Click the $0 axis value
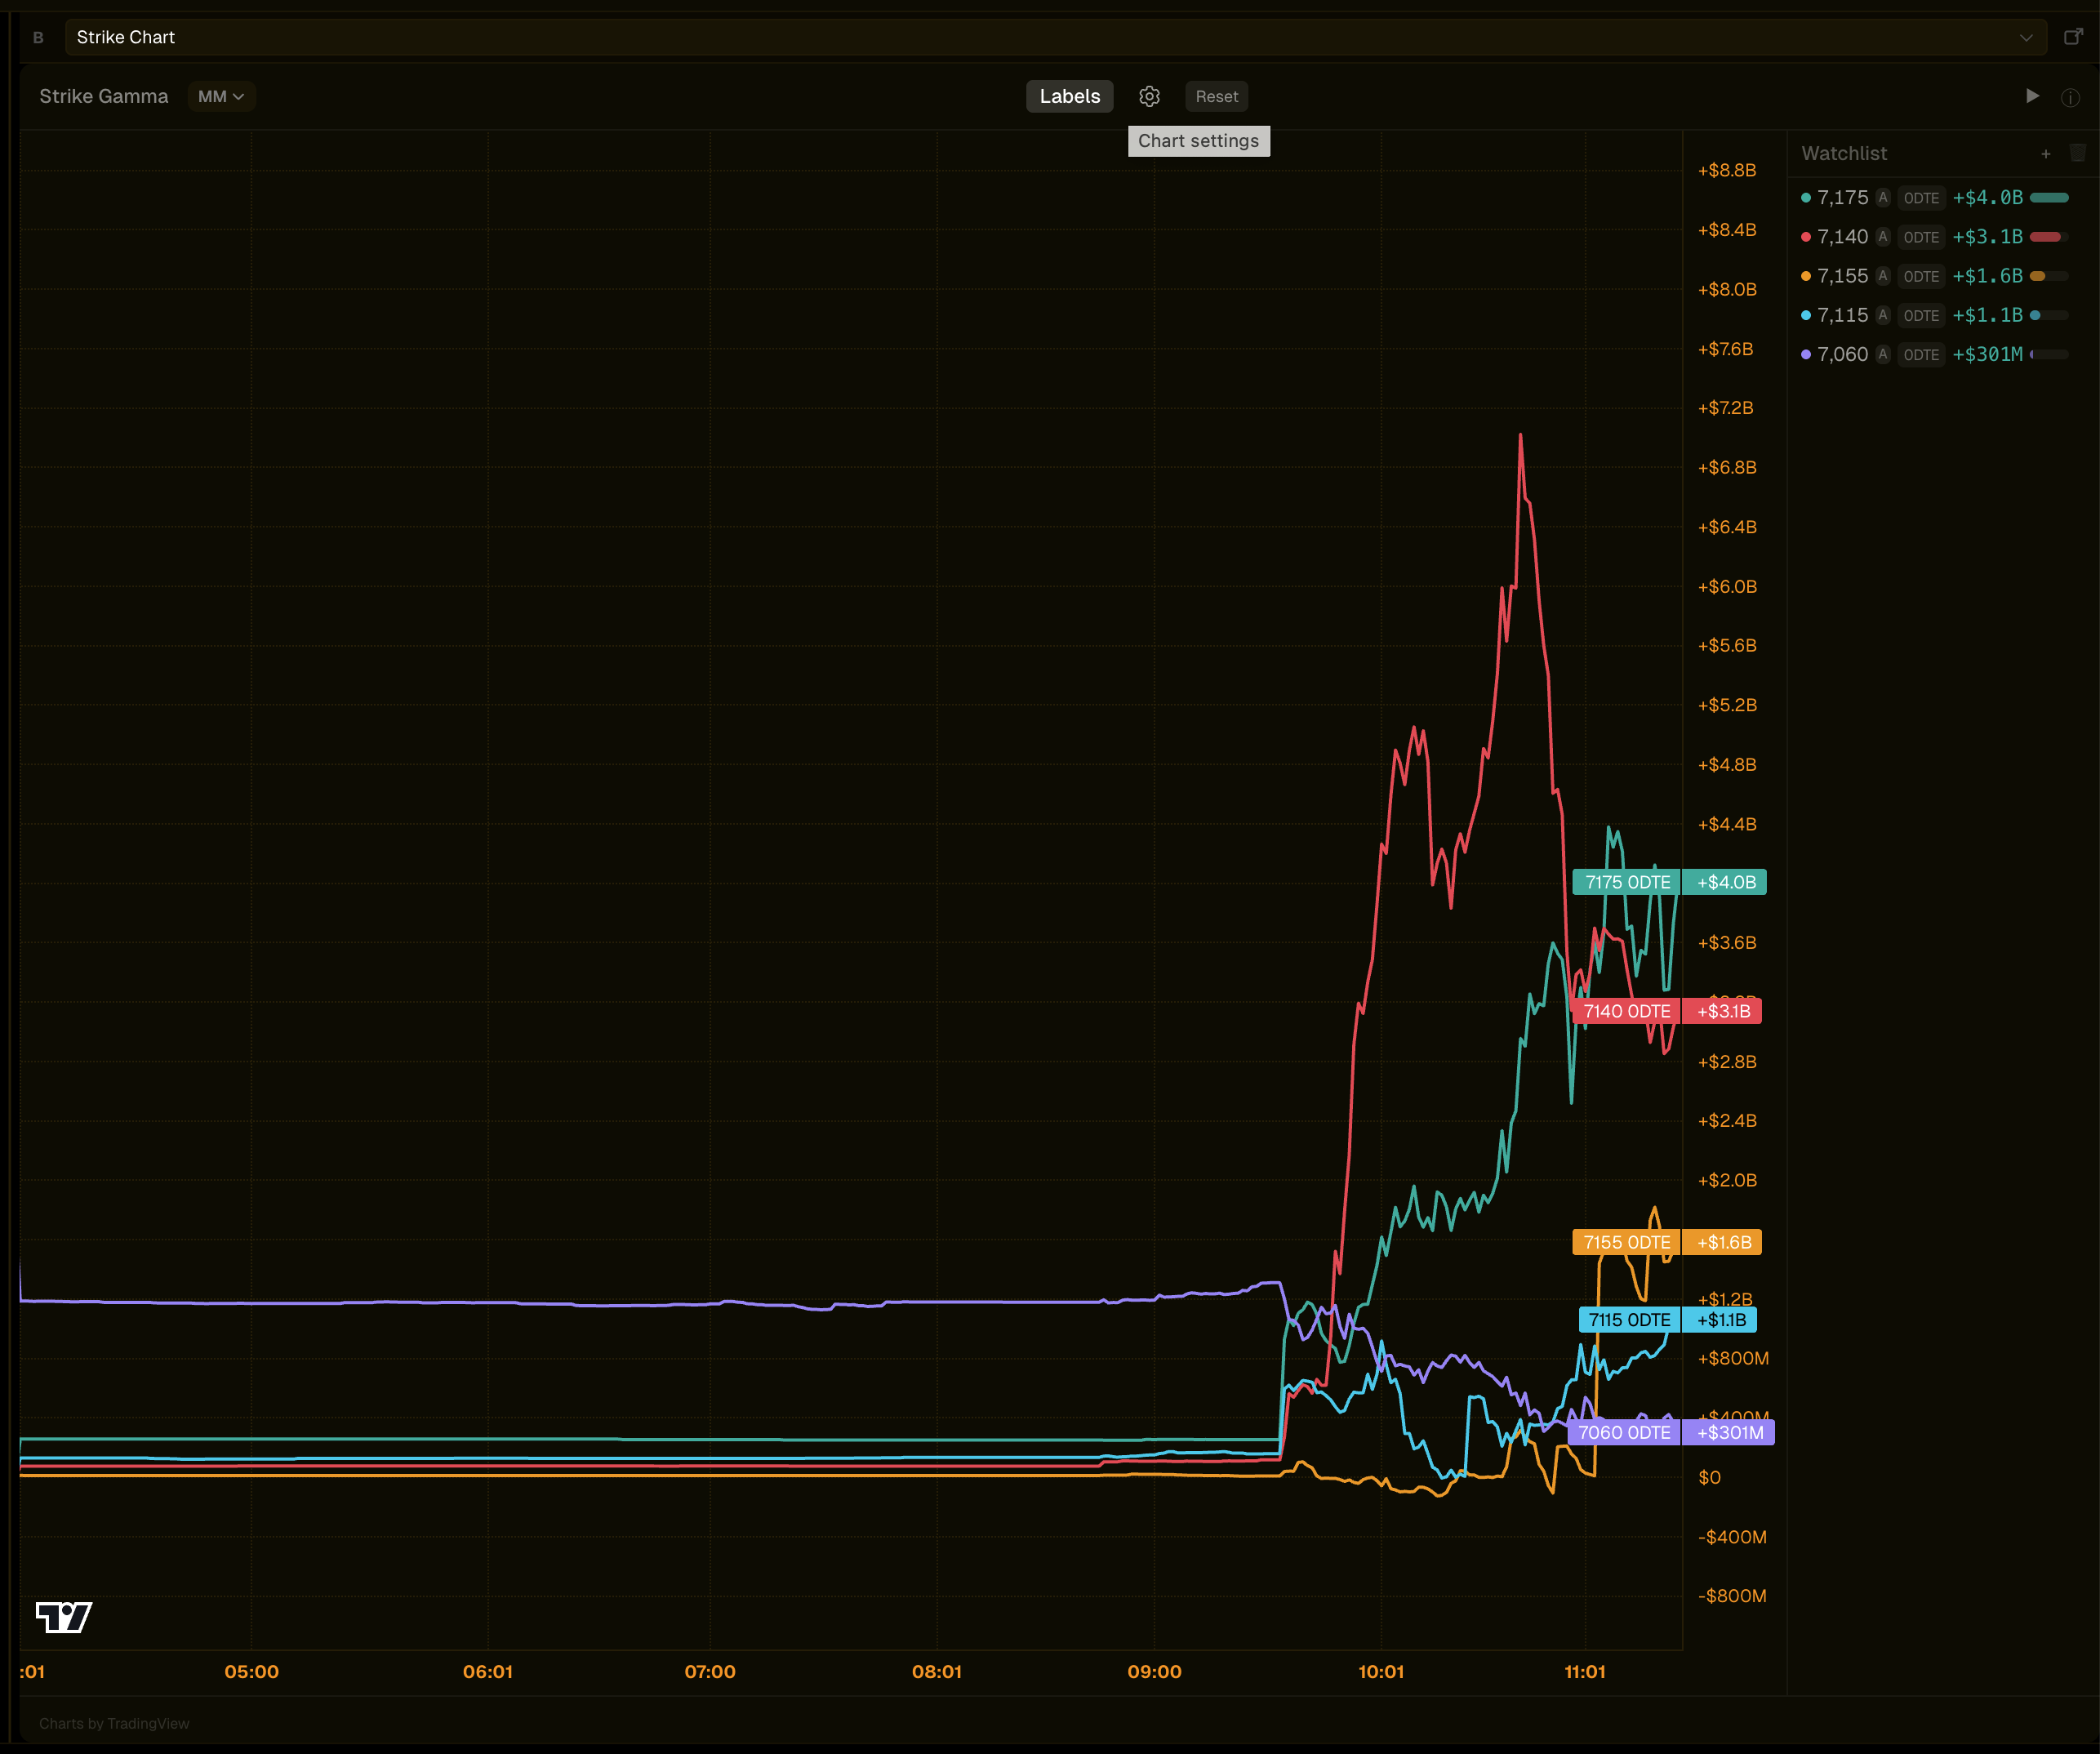The width and height of the screenshot is (2100, 1754). [1710, 1478]
